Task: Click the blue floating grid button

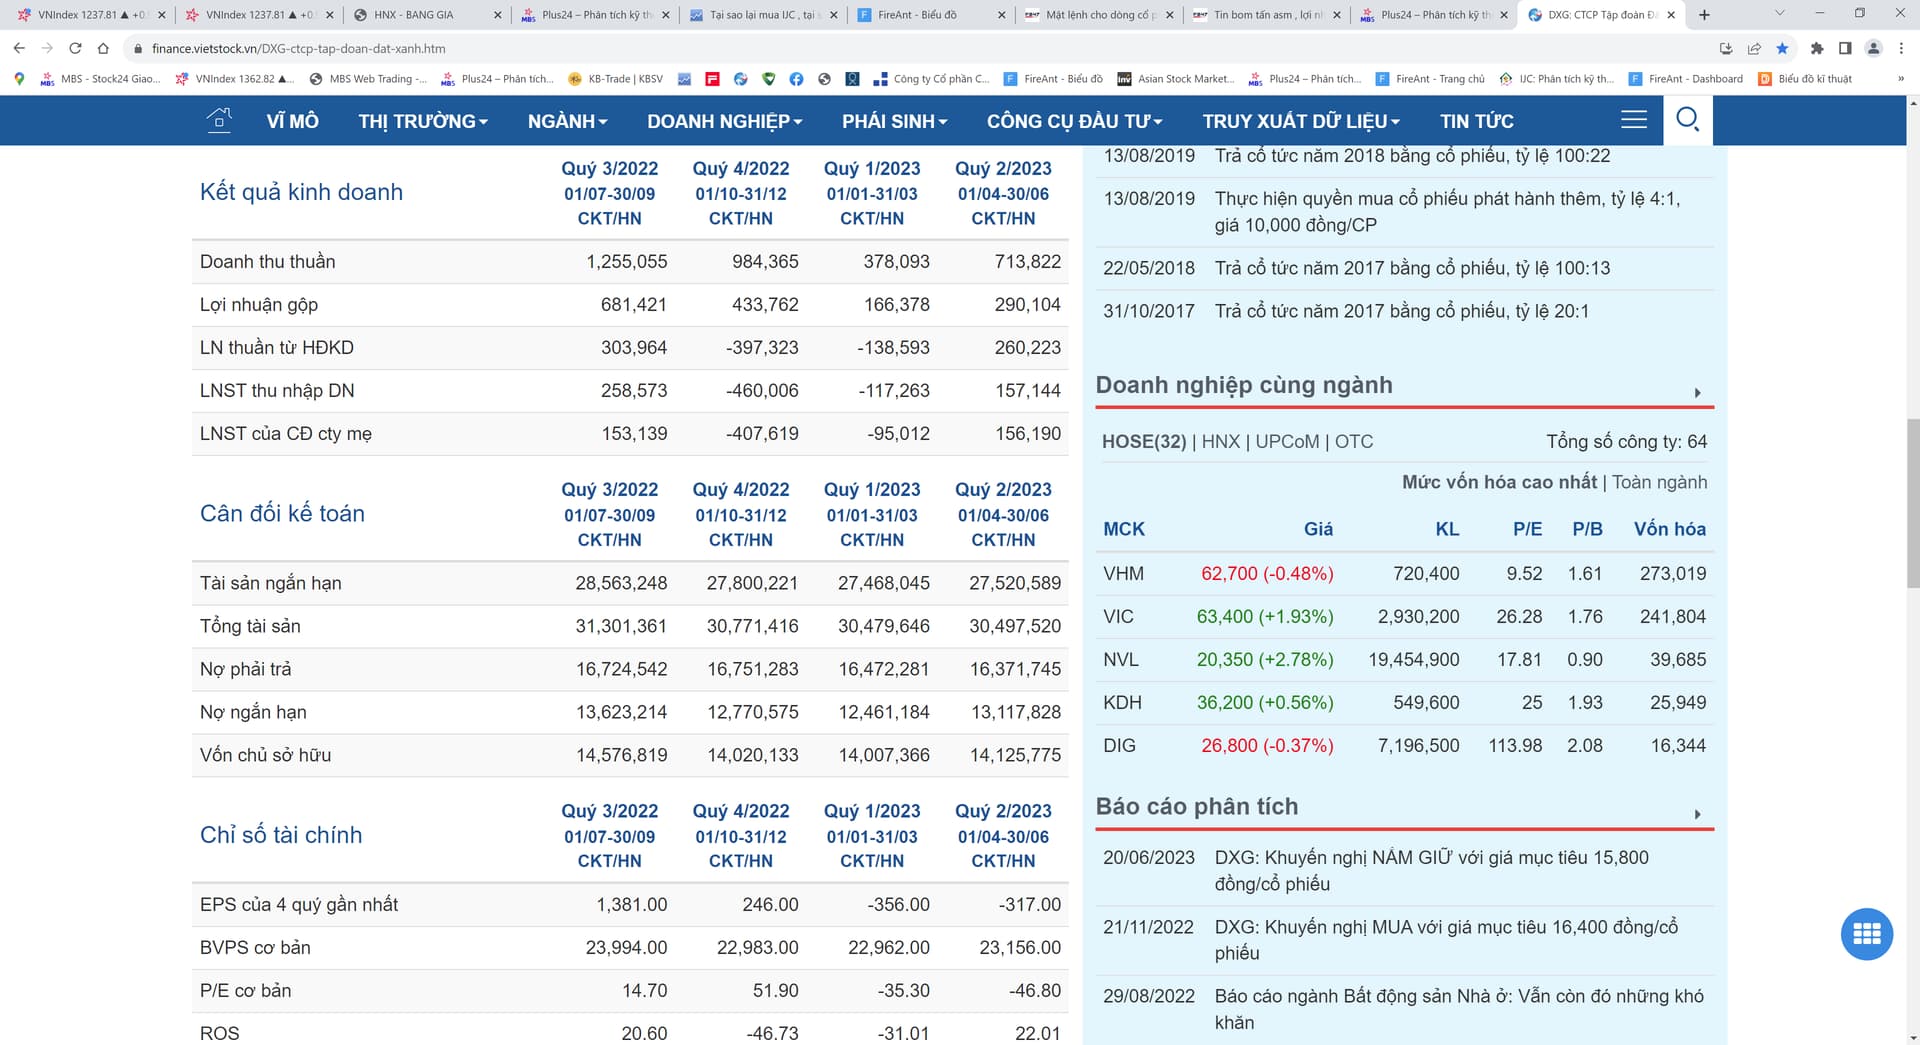Action: point(1866,934)
